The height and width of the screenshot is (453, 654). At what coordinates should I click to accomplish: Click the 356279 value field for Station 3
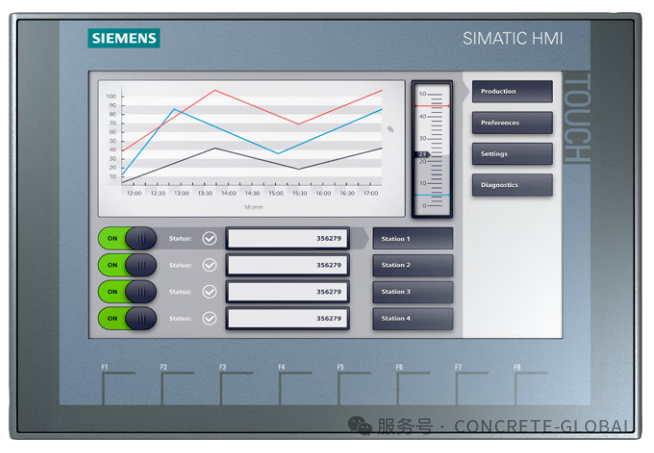pyautogui.click(x=288, y=292)
